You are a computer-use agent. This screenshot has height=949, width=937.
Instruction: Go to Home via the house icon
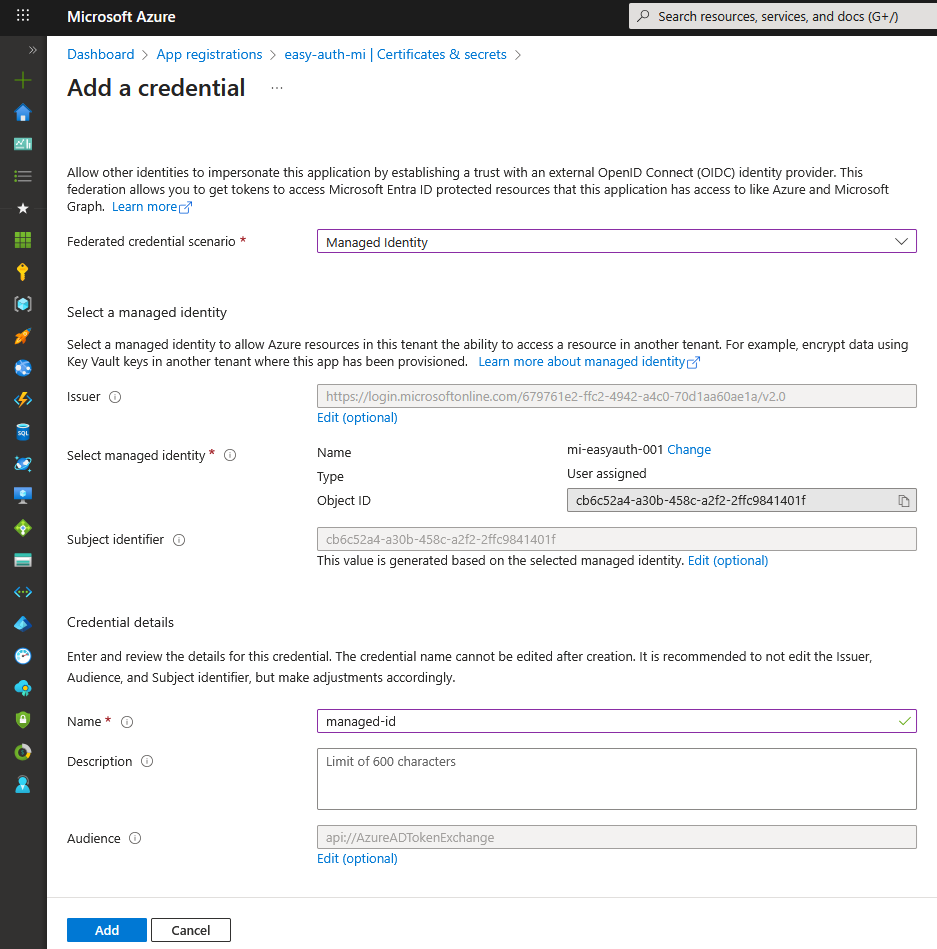tap(23, 113)
